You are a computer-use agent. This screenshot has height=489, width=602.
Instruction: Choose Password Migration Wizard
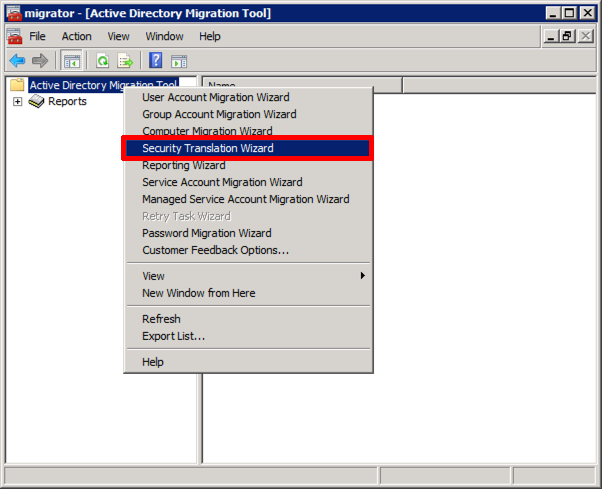248,233
